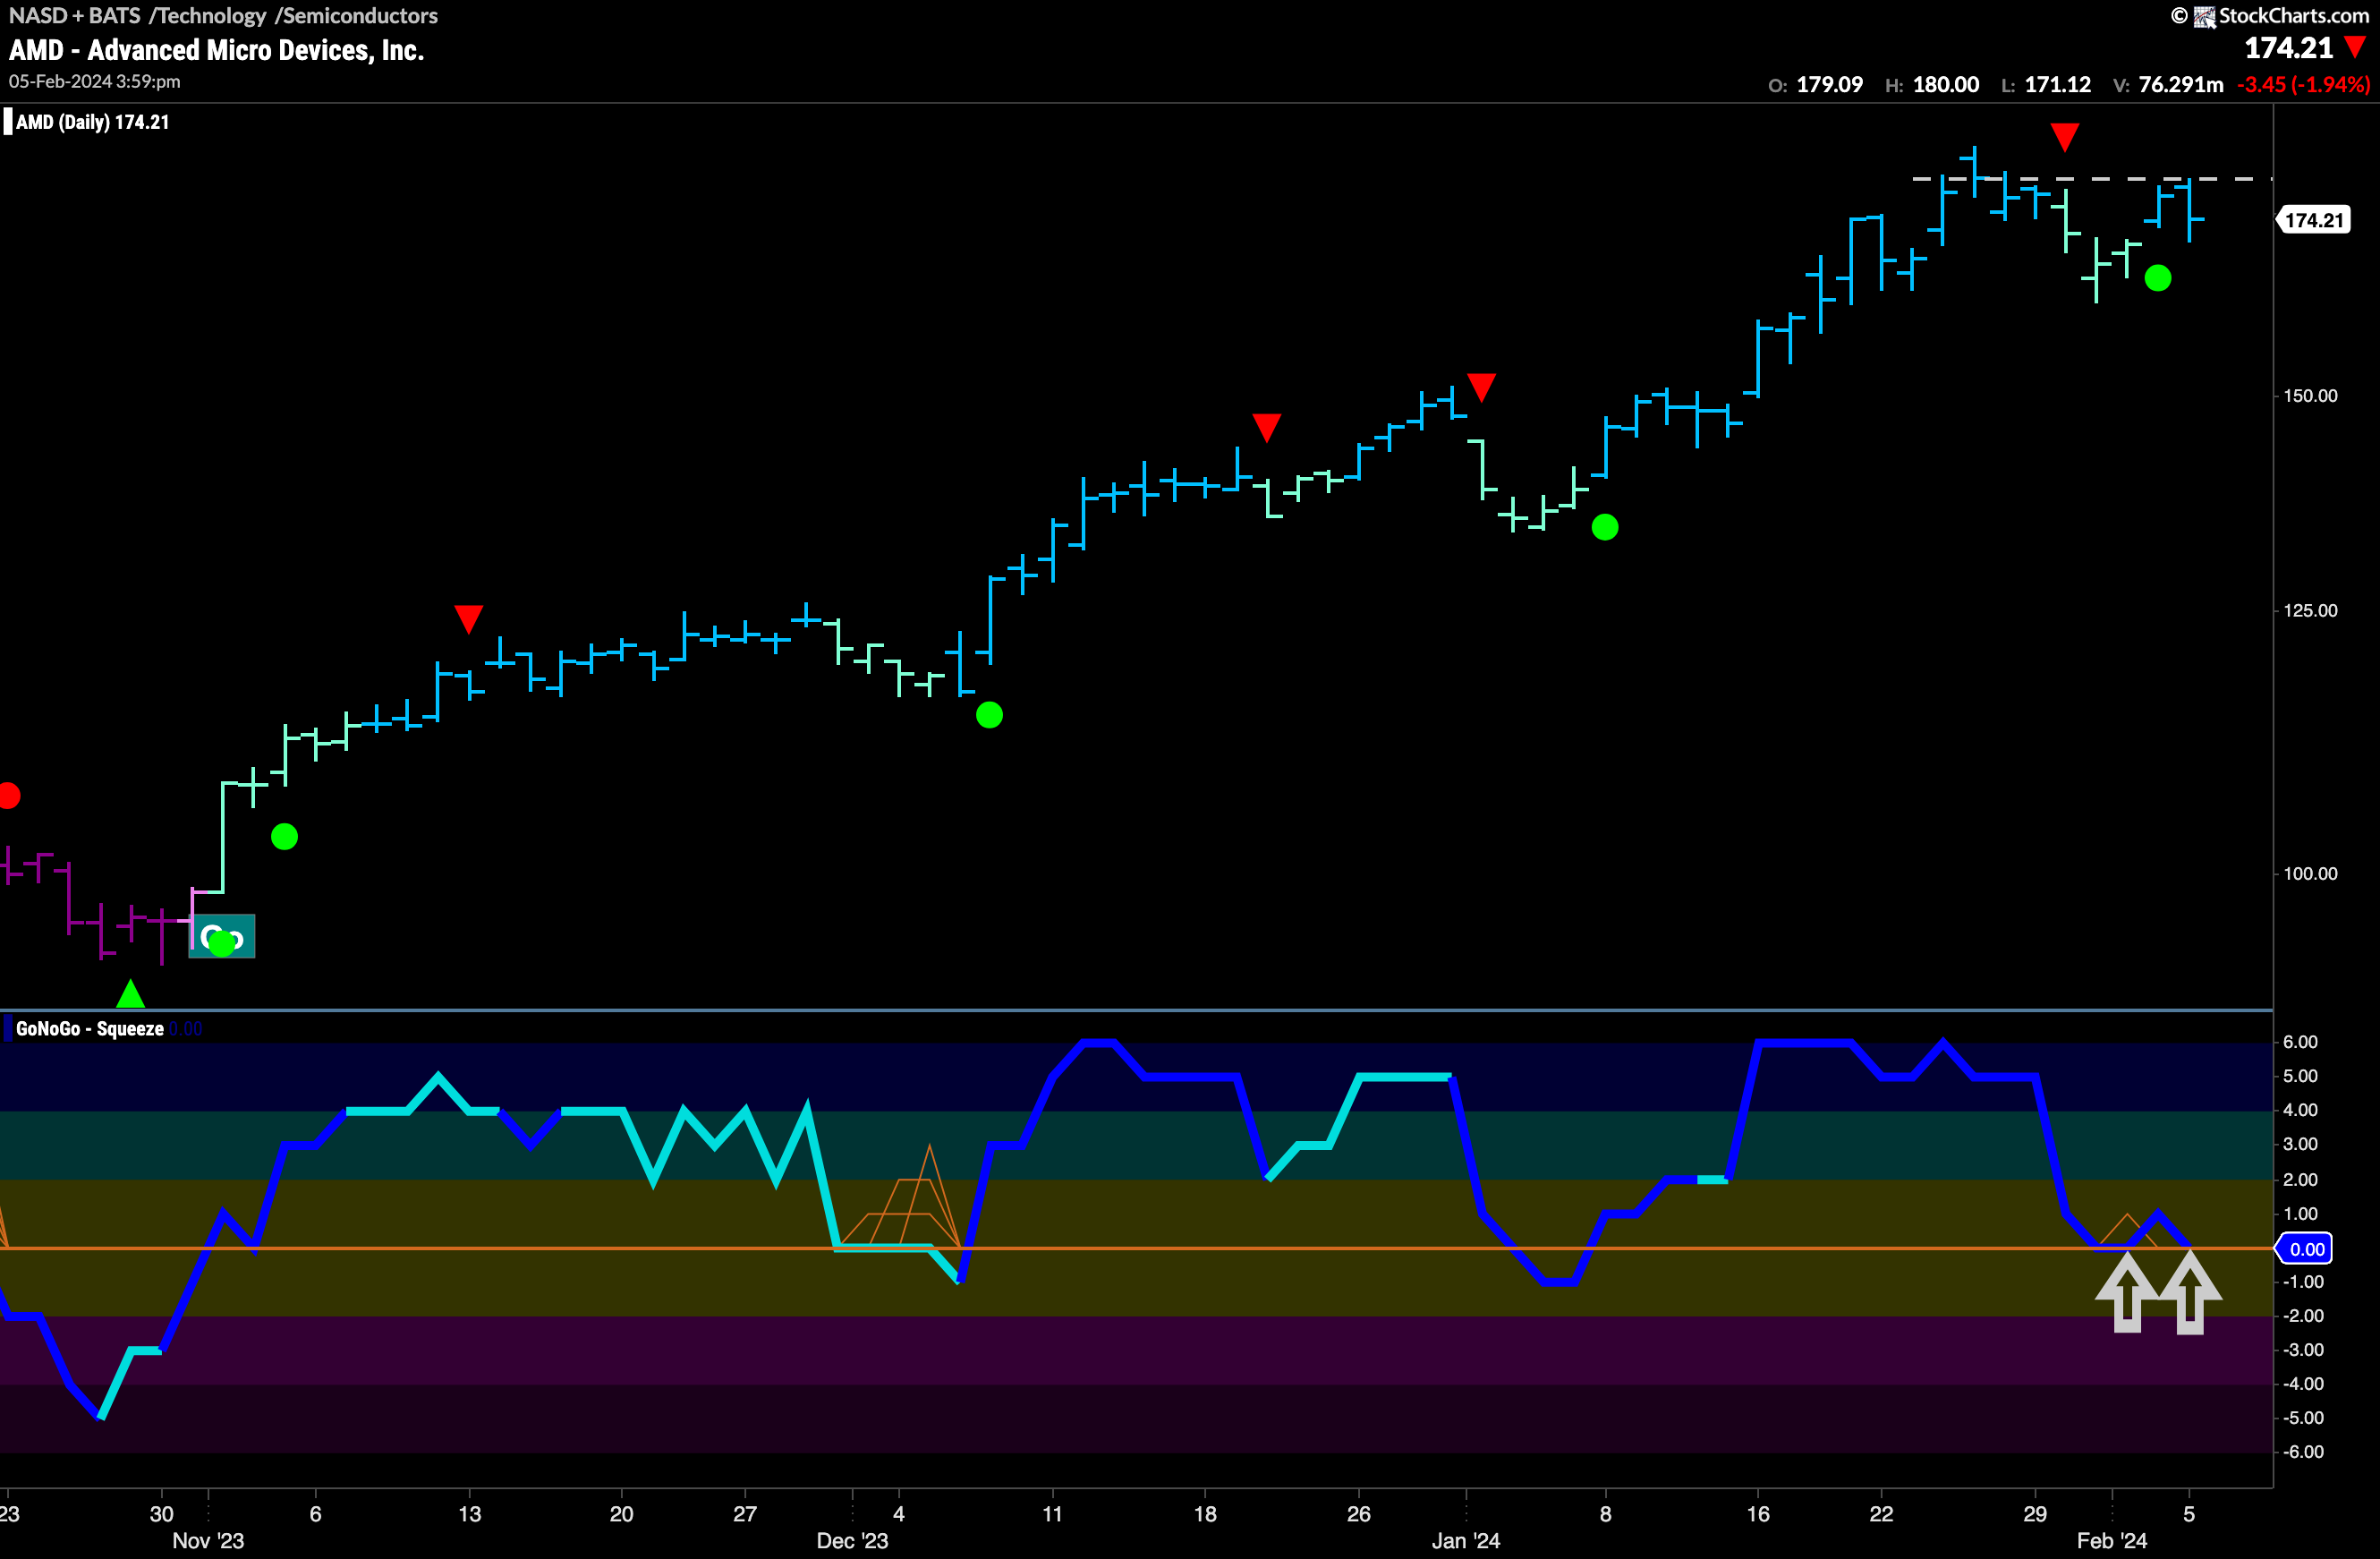The width and height of the screenshot is (2380, 1559).
Task: Click the -3.45 (-1.94%) change value
Action: pyautogui.click(x=2303, y=84)
